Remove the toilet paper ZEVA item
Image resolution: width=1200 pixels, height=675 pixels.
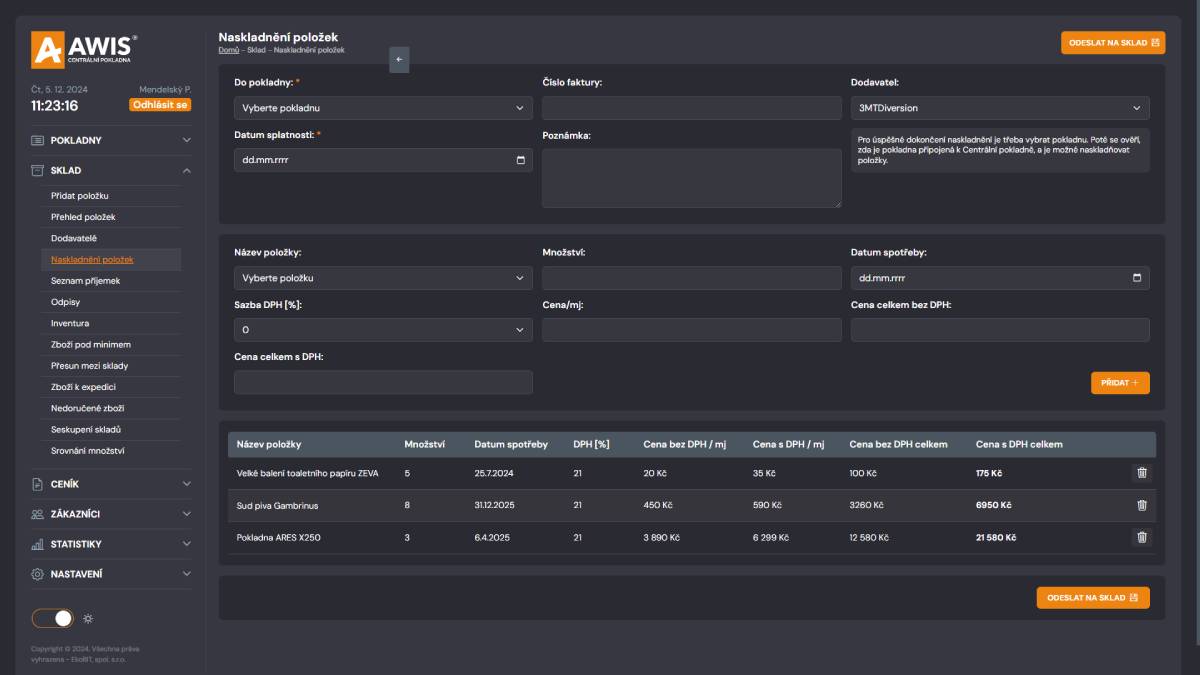1141,473
